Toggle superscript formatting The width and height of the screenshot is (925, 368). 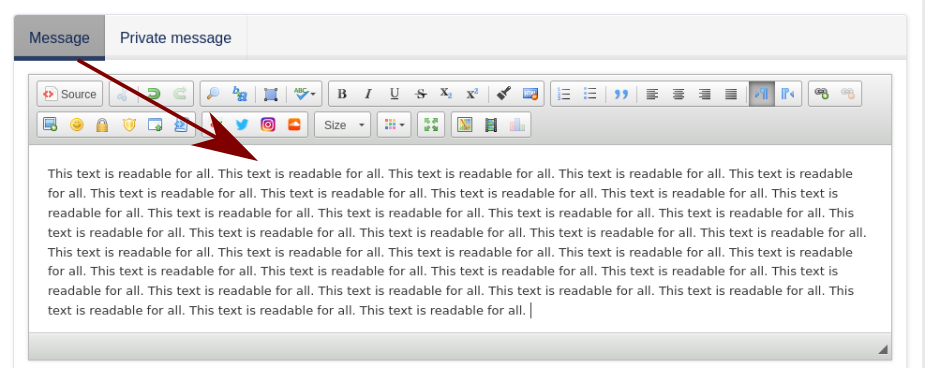472,94
